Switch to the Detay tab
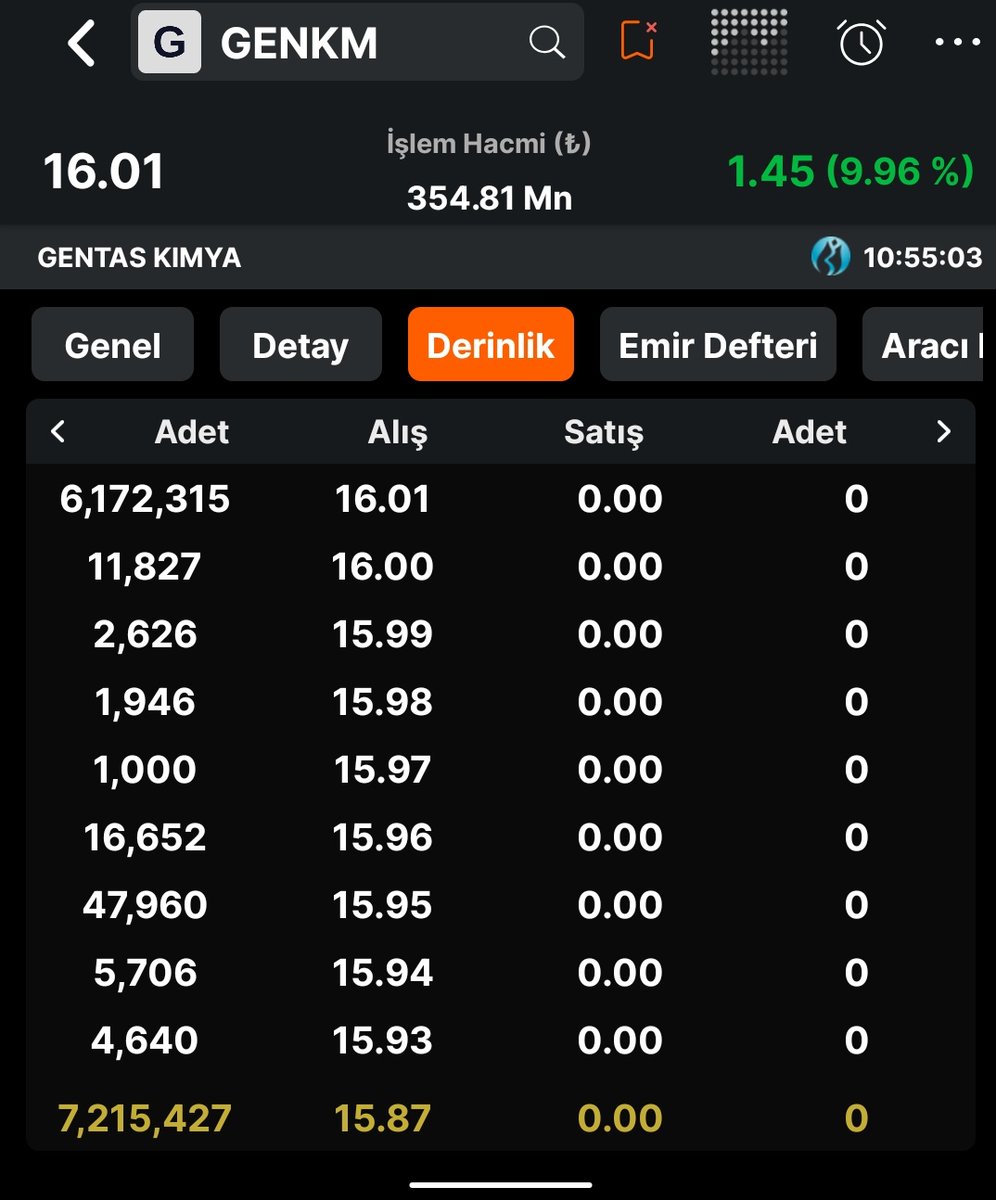 coord(300,345)
